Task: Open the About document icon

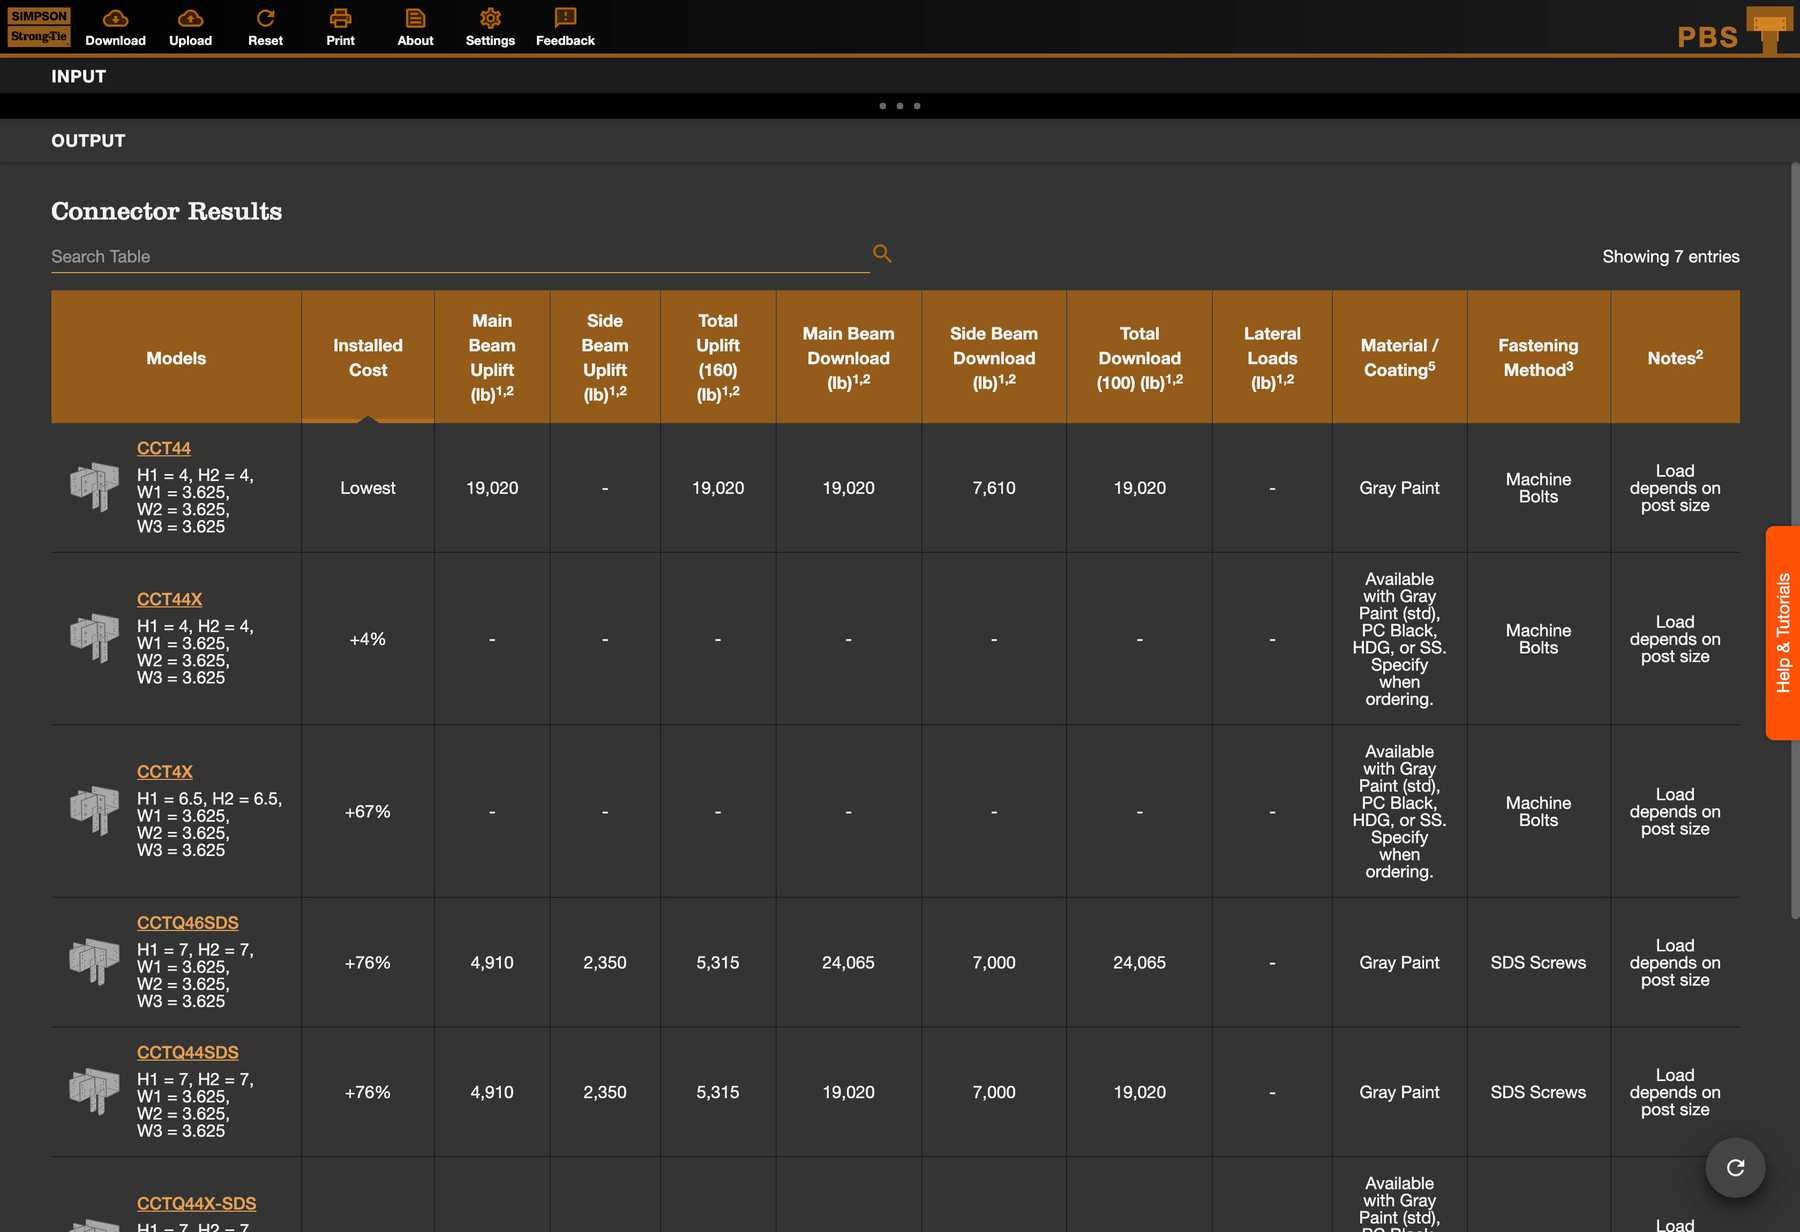Action: (x=415, y=19)
